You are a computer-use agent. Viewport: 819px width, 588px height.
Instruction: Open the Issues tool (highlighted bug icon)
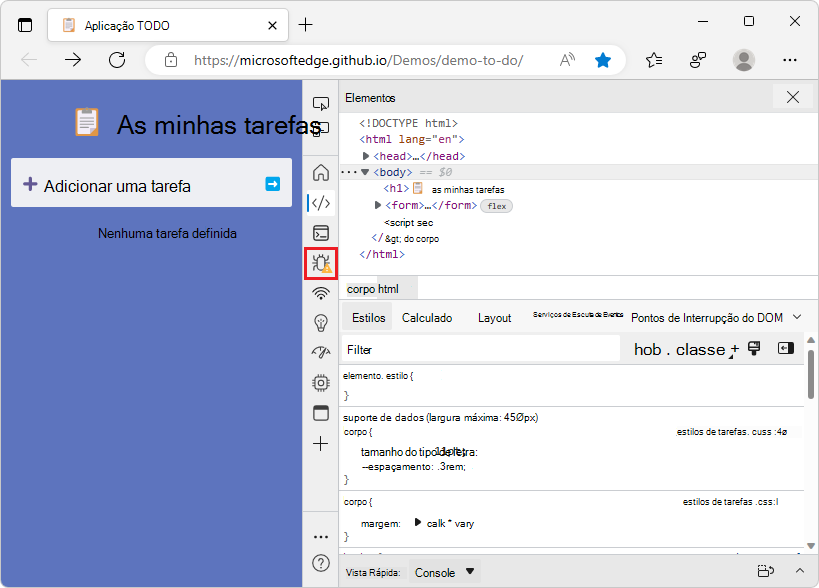(320, 263)
